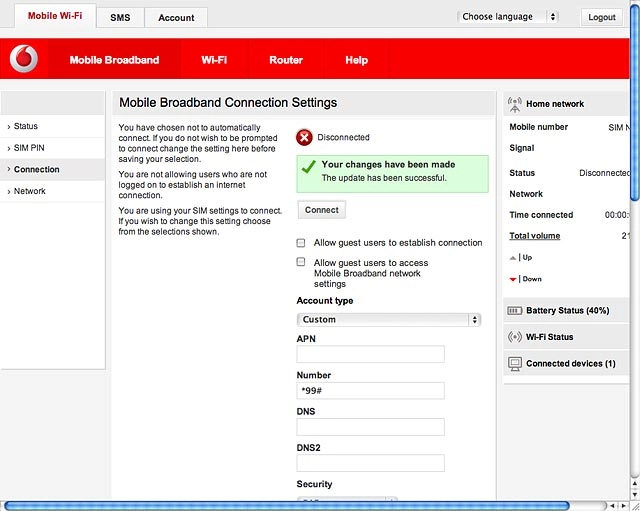Tick guest access to network settings checkbox
The height and width of the screenshot is (511, 640).
click(301, 262)
